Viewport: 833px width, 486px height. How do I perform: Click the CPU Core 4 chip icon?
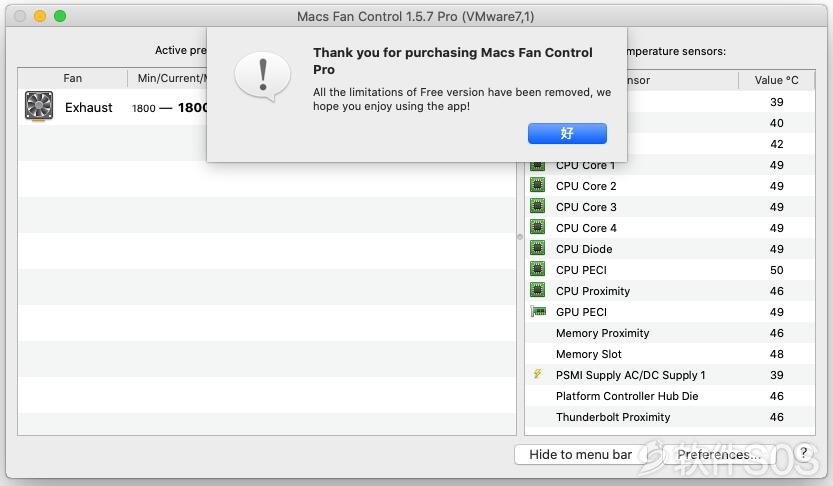coord(538,227)
